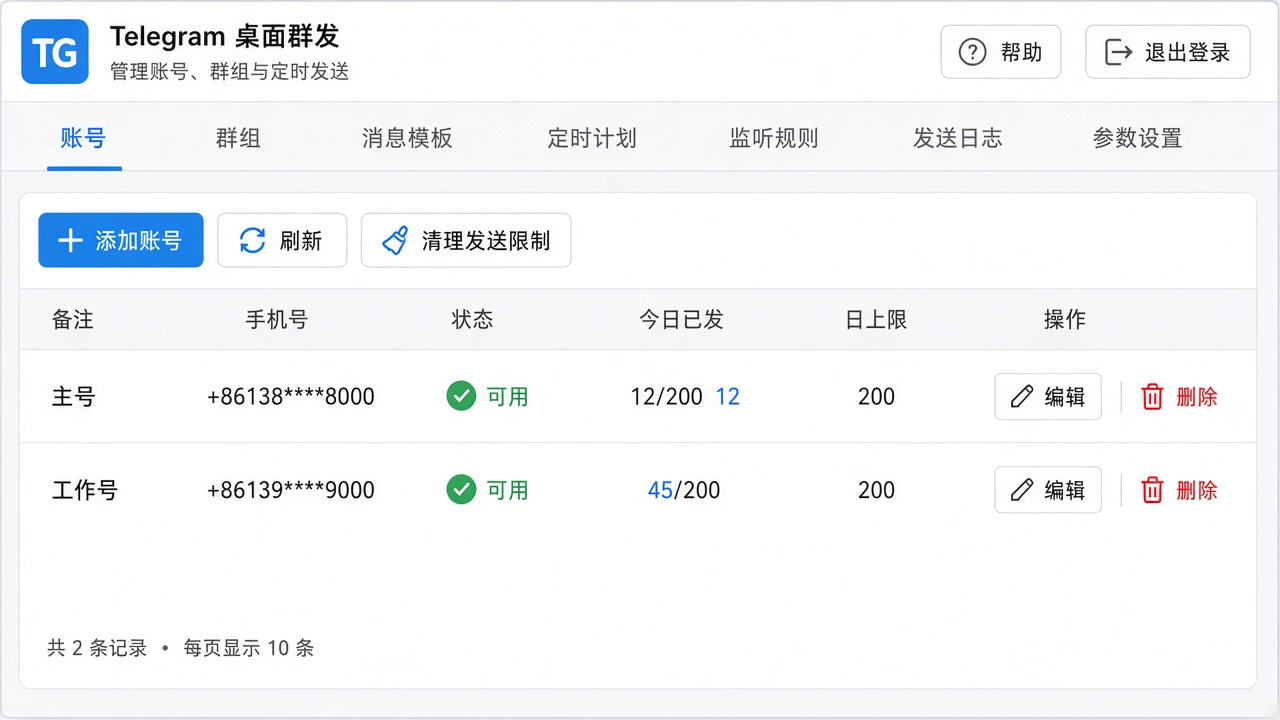Click the 200 daily limit for 主号
The height and width of the screenshot is (720, 1280).
pyautogui.click(x=876, y=397)
